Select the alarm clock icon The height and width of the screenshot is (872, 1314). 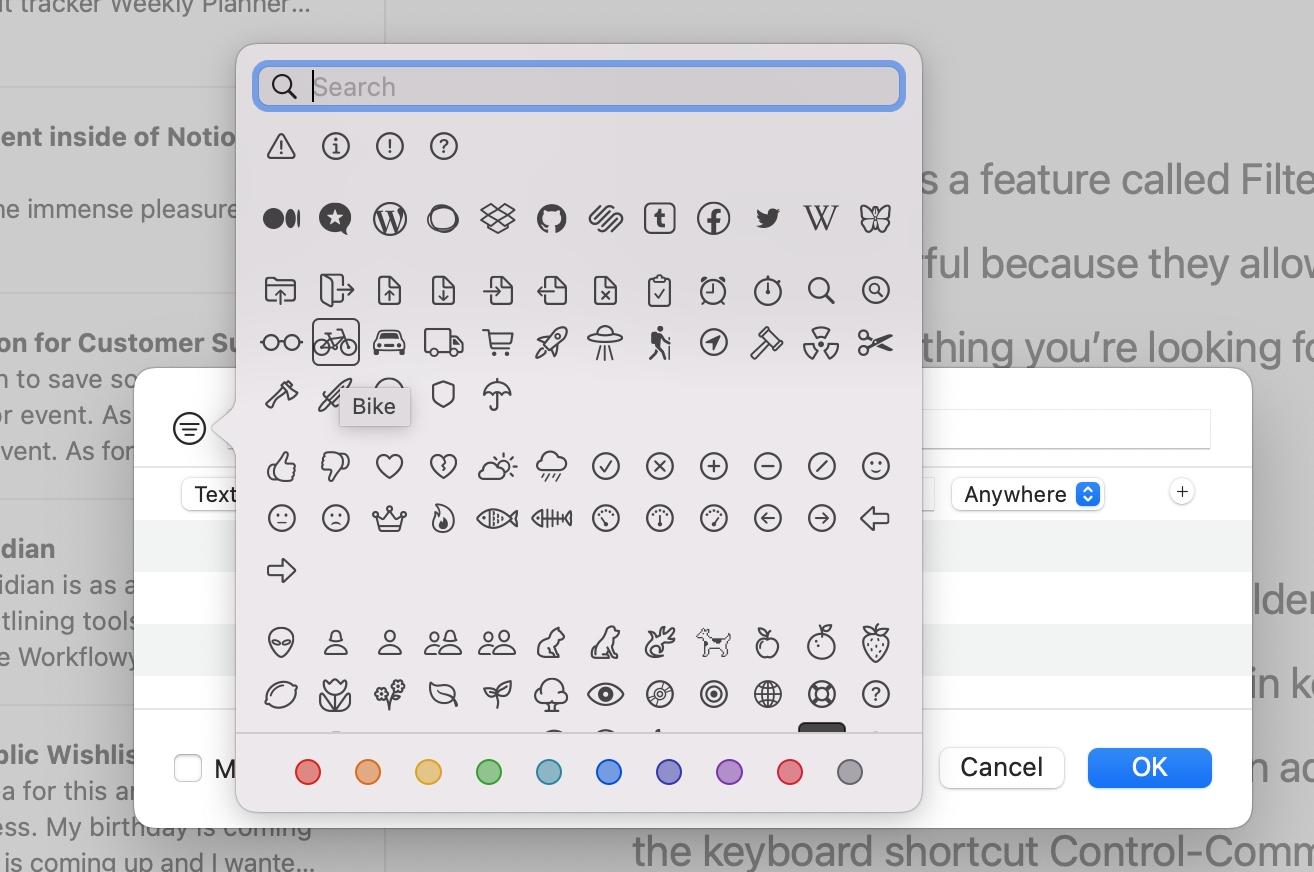(713, 291)
